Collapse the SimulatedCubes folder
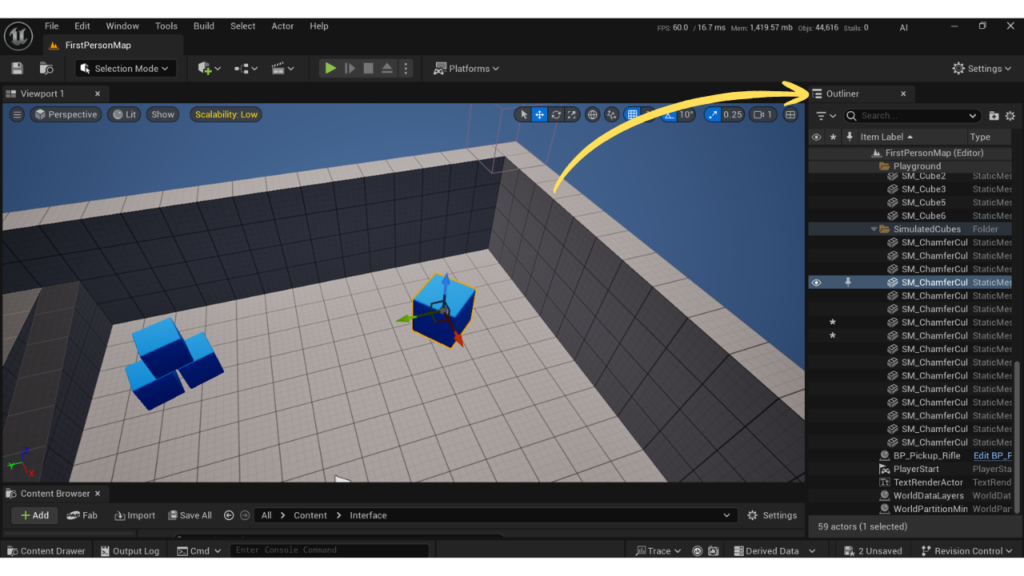This screenshot has height=576, width=1024. [874, 229]
